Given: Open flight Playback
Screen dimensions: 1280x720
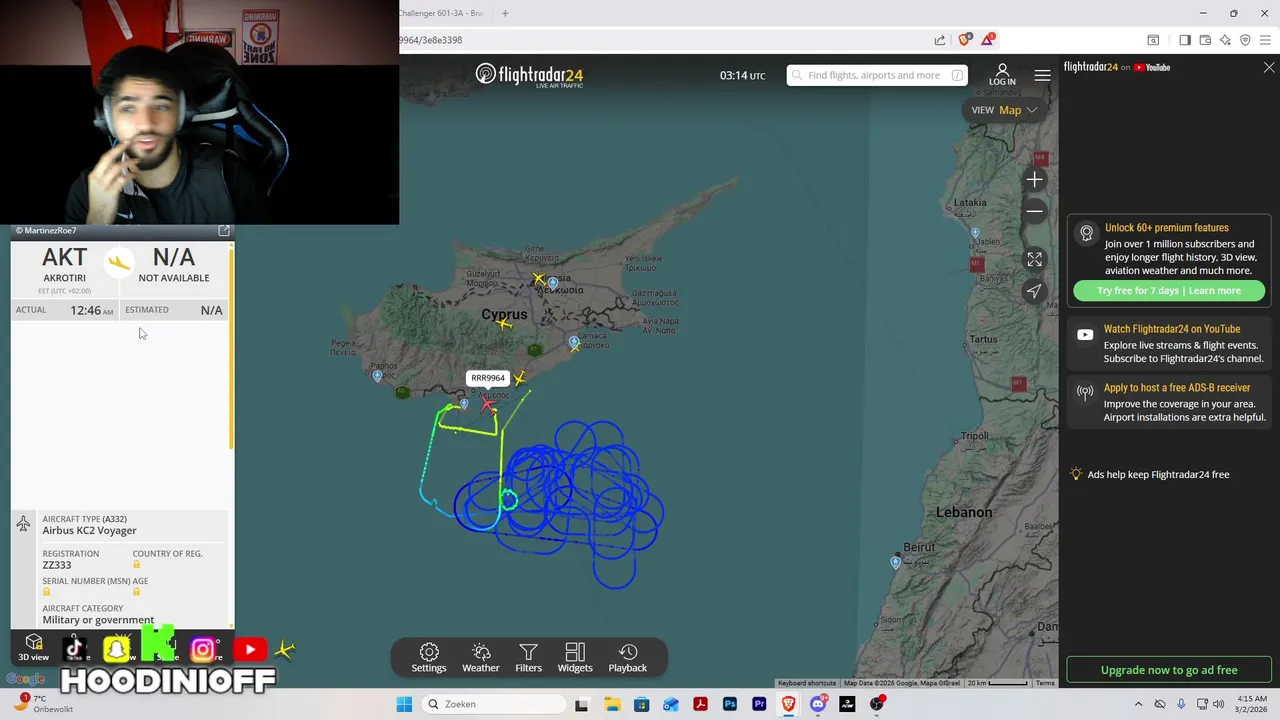Looking at the screenshot, I should click(x=628, y=658).
